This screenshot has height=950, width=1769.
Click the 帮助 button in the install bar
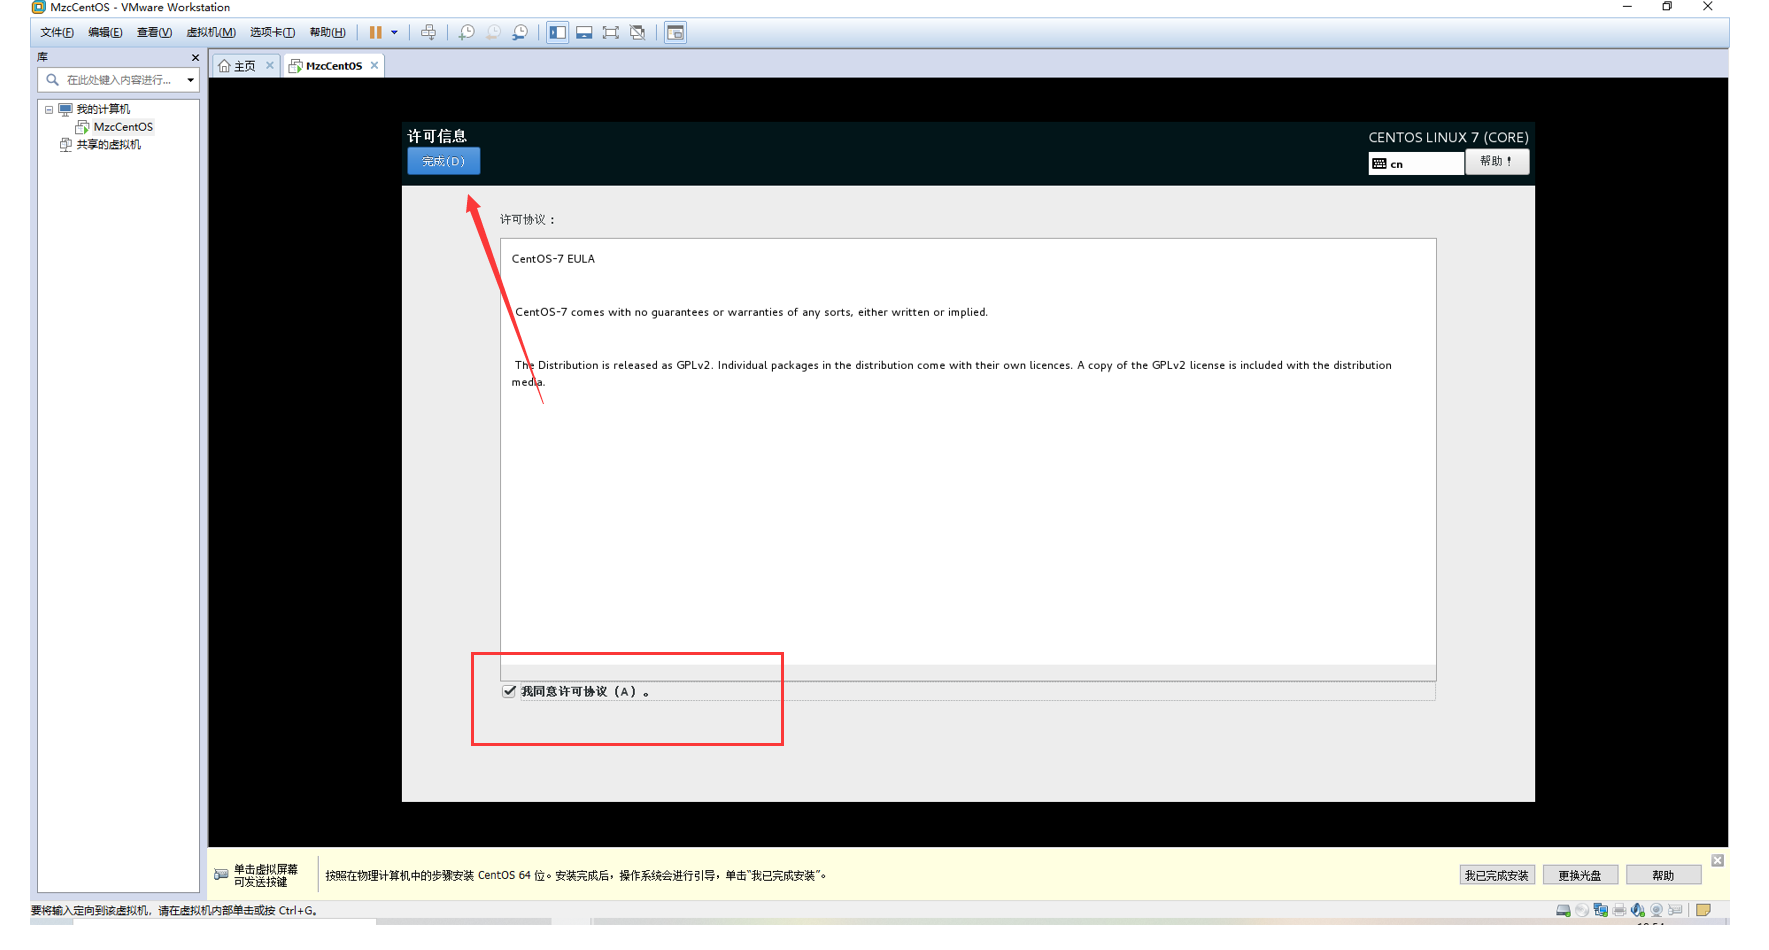click(1663, 875)
